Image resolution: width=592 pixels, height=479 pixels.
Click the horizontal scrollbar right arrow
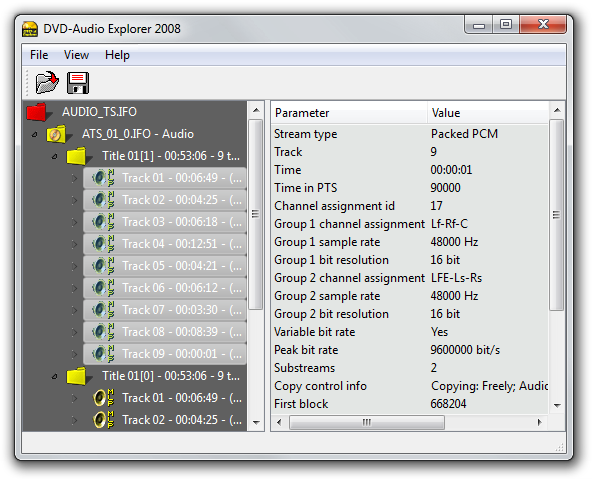(540, 422)
